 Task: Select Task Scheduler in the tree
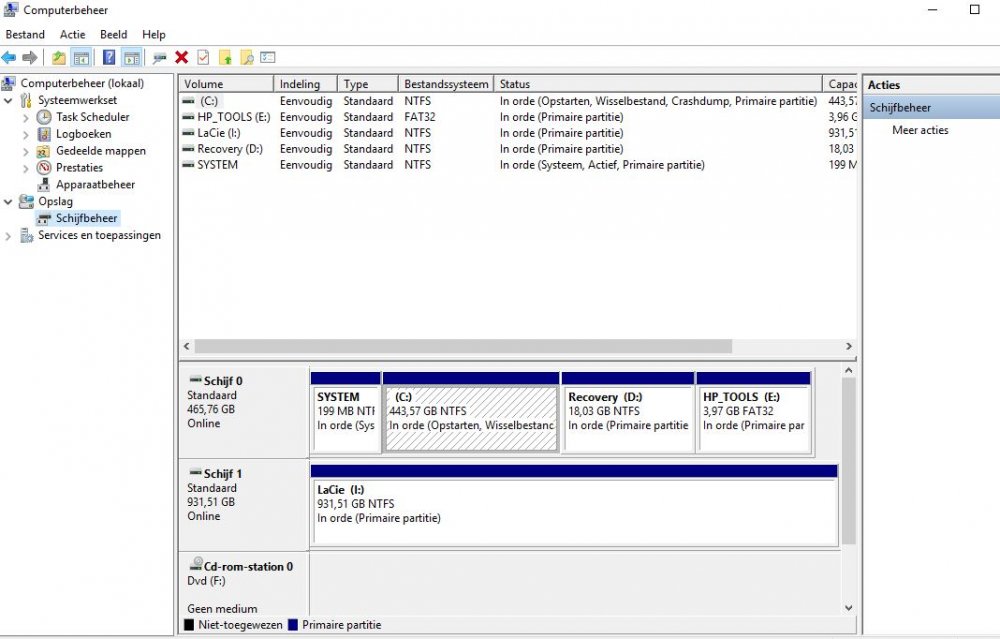pyautogui.click(x=92, y=117)
